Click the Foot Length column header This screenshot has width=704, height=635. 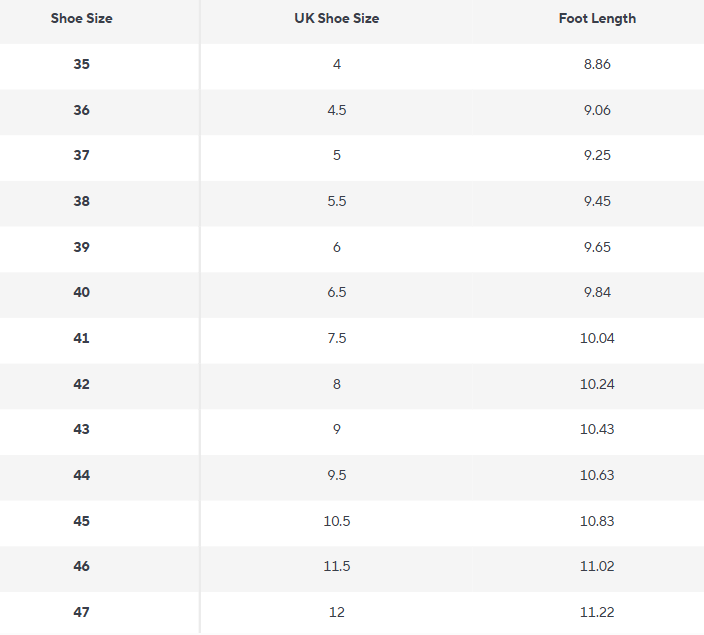point(597,18)
